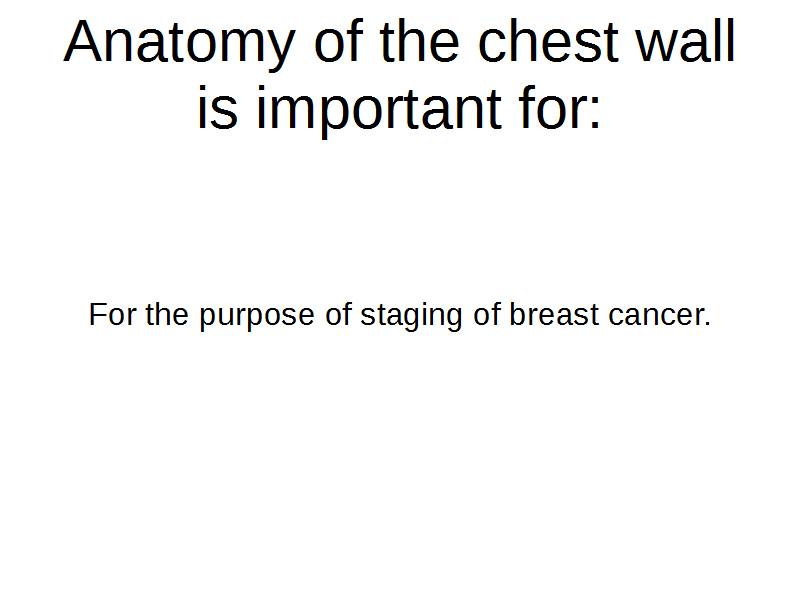Click the word "Anatomy" in the title
The height and width of the screenshot is (600, 800).
coord(180,43)
